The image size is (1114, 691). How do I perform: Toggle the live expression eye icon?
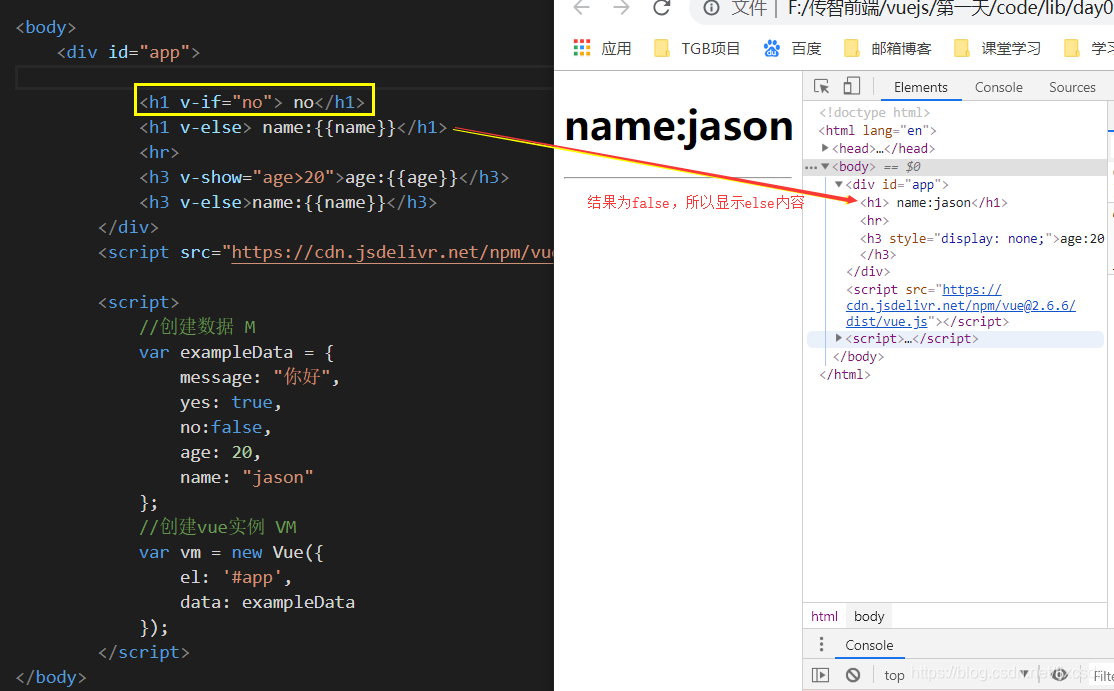coord(1059,675)
